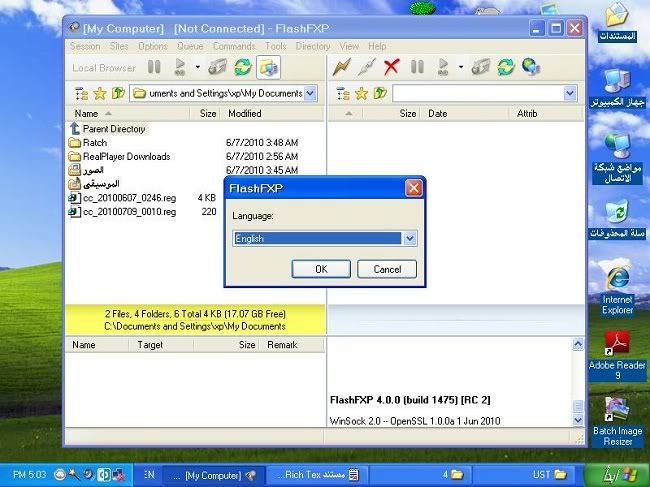
Task: Select file cc_20100607_0246.reg
Action: 122,198
